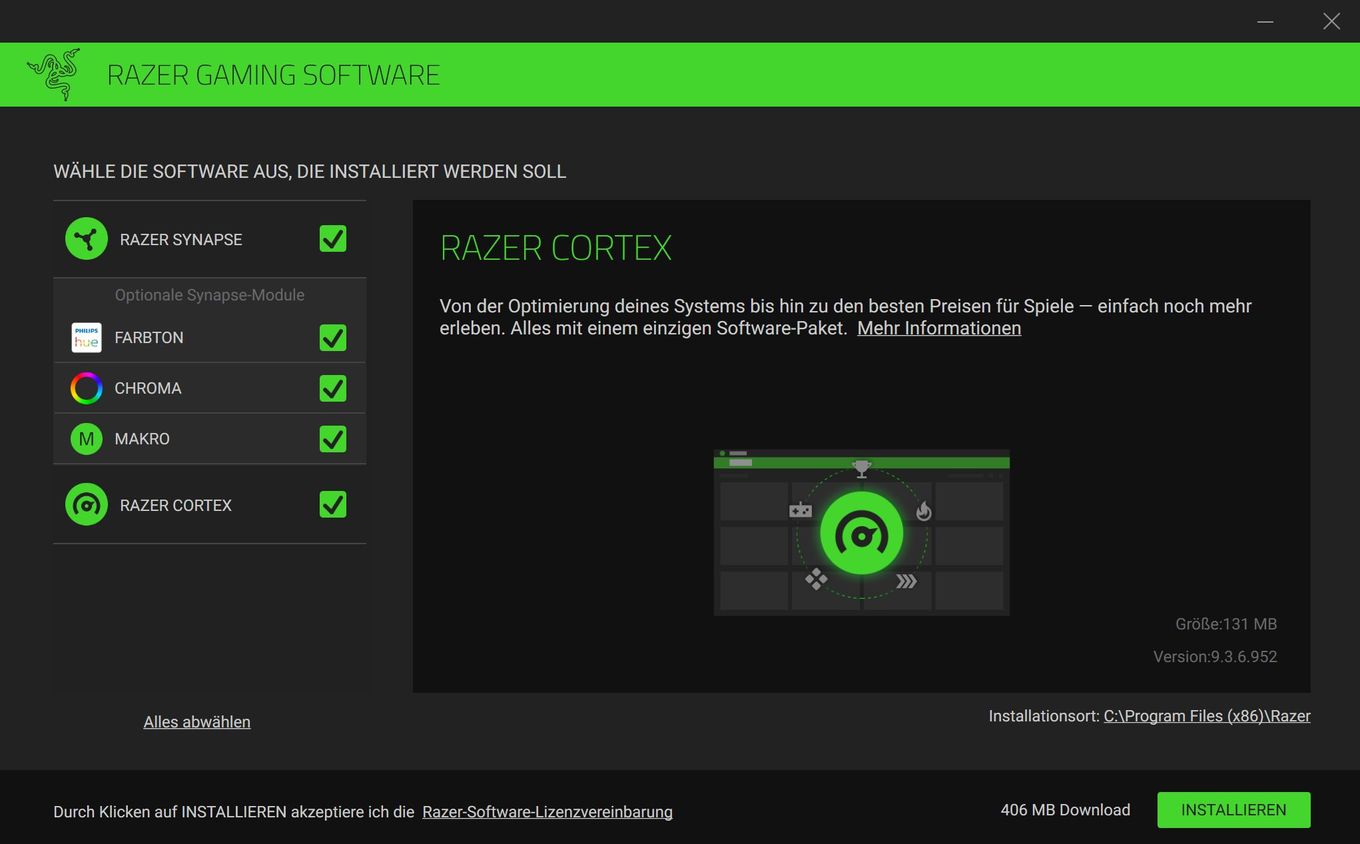Click the Razer Cortex list icon
The width and height of the screenshot is (1360, 844).
click(x=86, y=505)
